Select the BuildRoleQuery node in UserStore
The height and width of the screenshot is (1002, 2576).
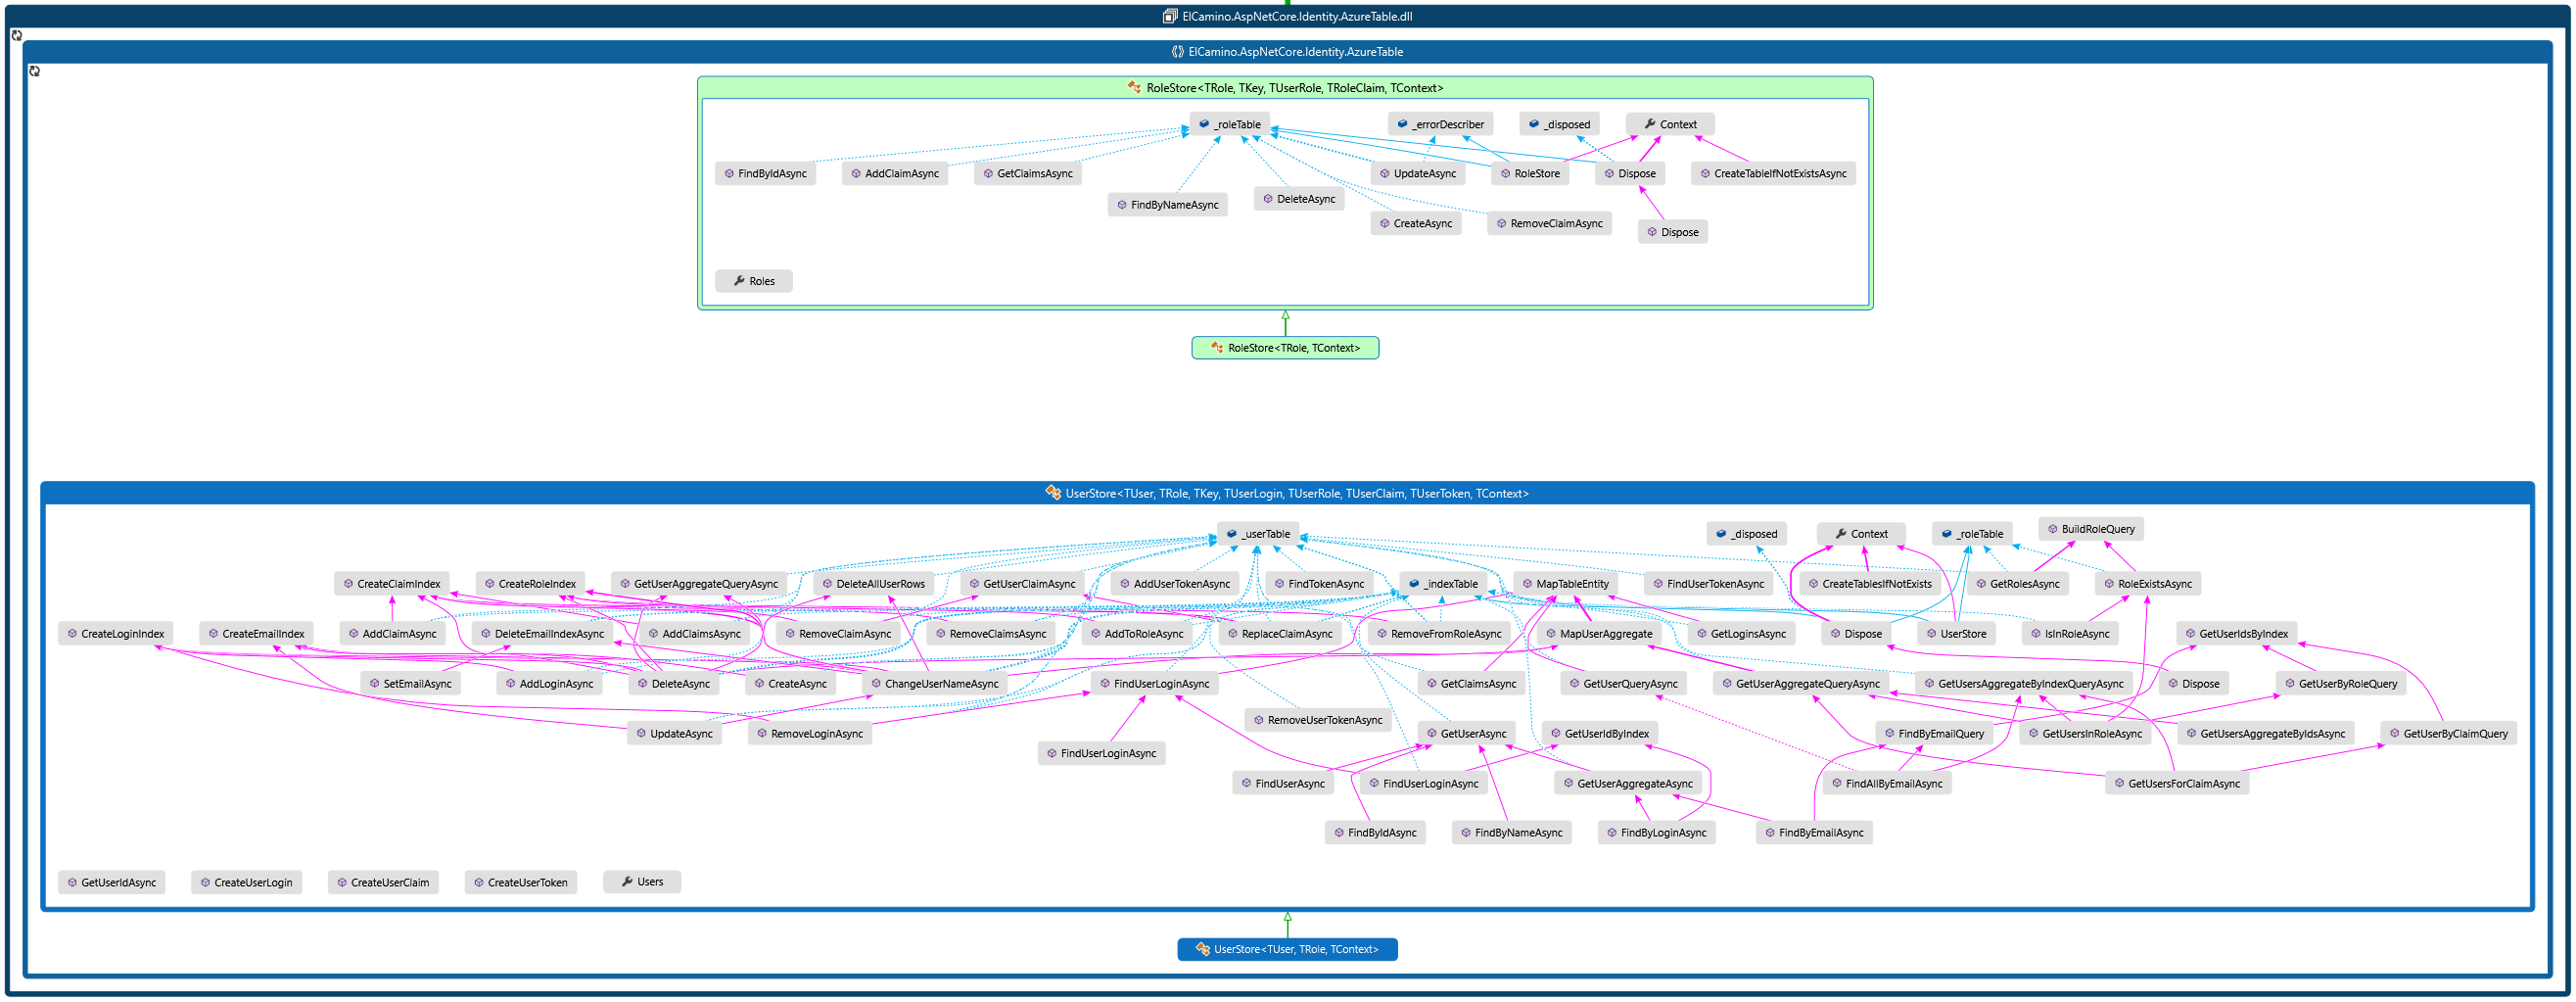click(2090, 528)
